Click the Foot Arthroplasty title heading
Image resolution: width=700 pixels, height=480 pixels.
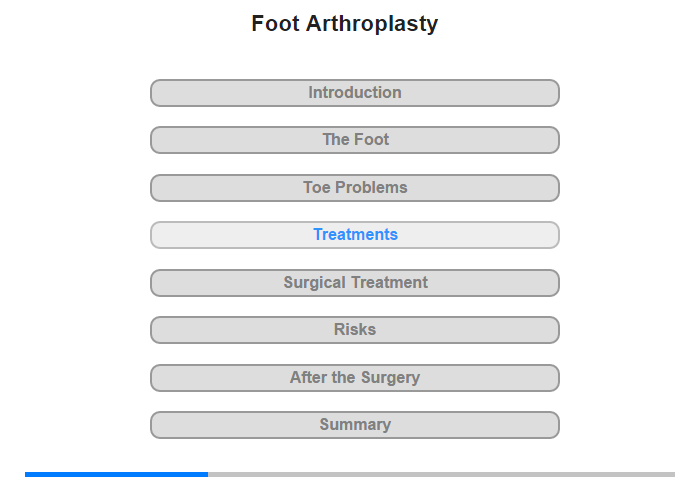(345, 24)
